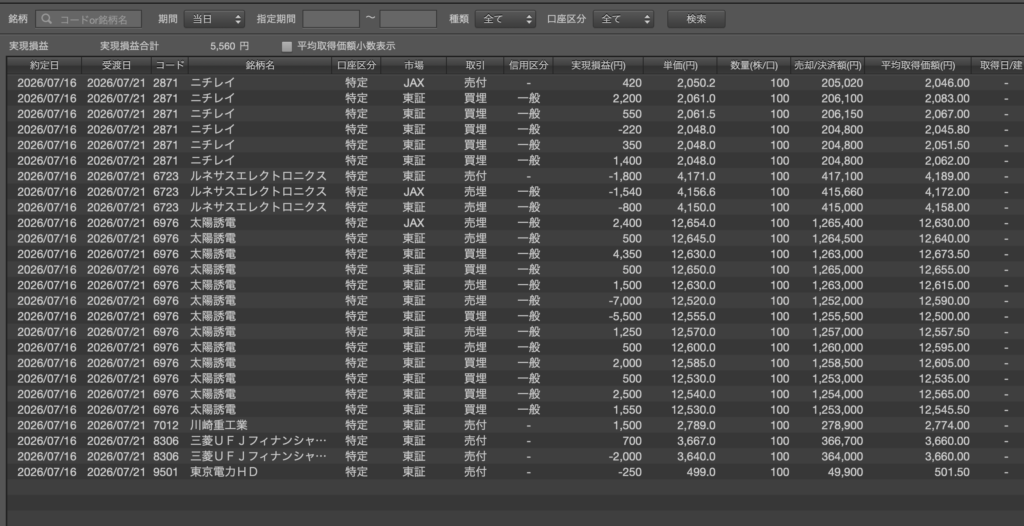Click the 12,585.0 unit price cell
The image size is (1024, 526).
point(693,363)
